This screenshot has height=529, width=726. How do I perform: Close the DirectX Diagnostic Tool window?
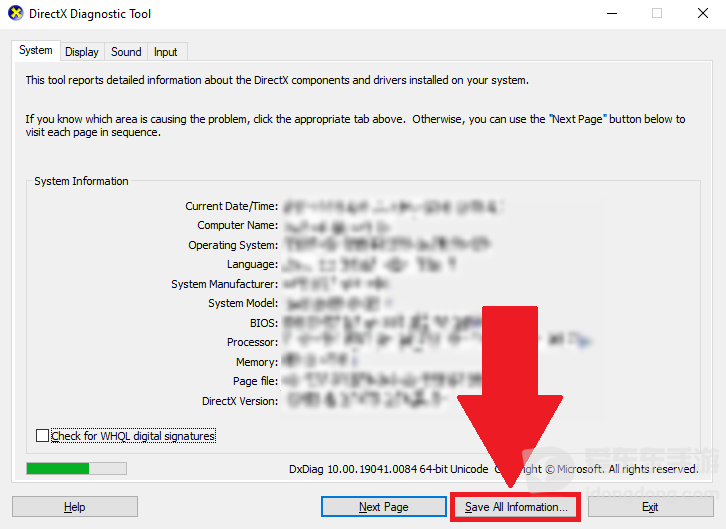tap(703, 13)
